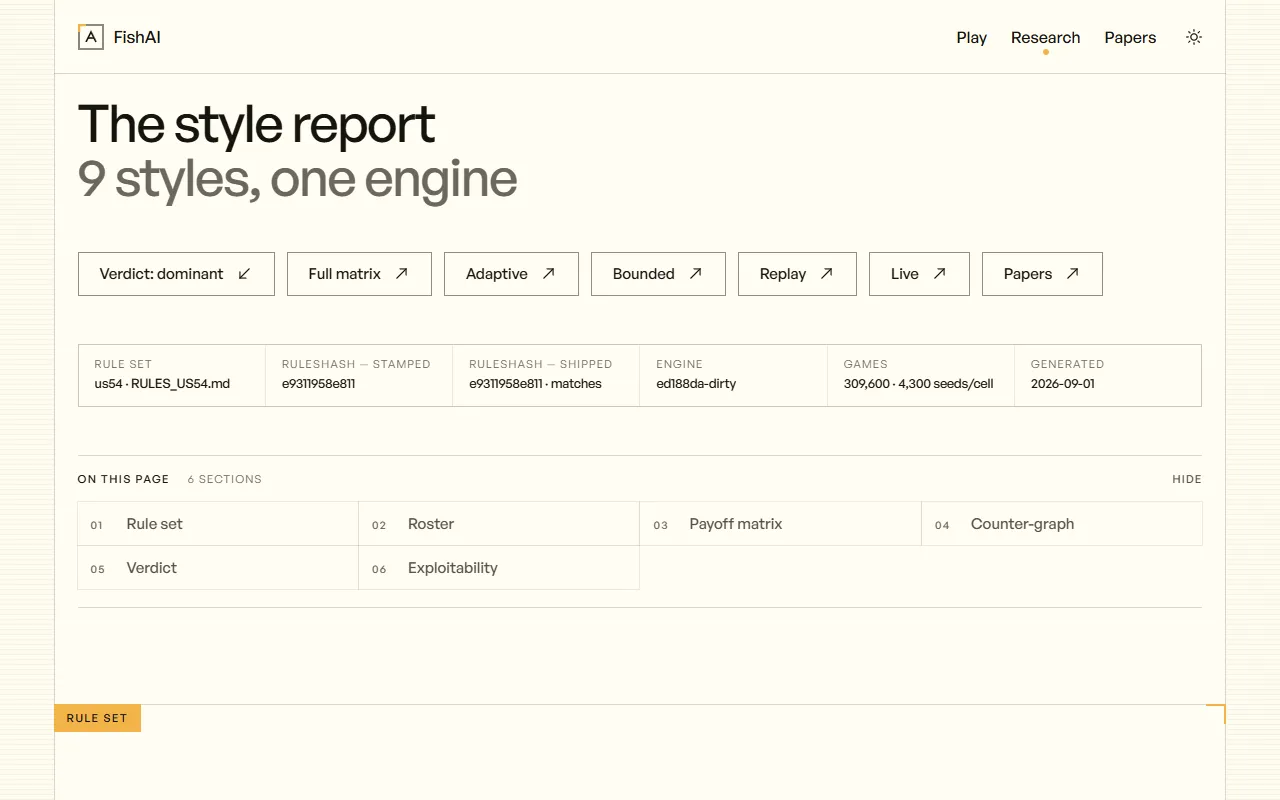Open the Adaptive report button
Viewport: 1280px width, 800px height.
click(x=511, y=274)
